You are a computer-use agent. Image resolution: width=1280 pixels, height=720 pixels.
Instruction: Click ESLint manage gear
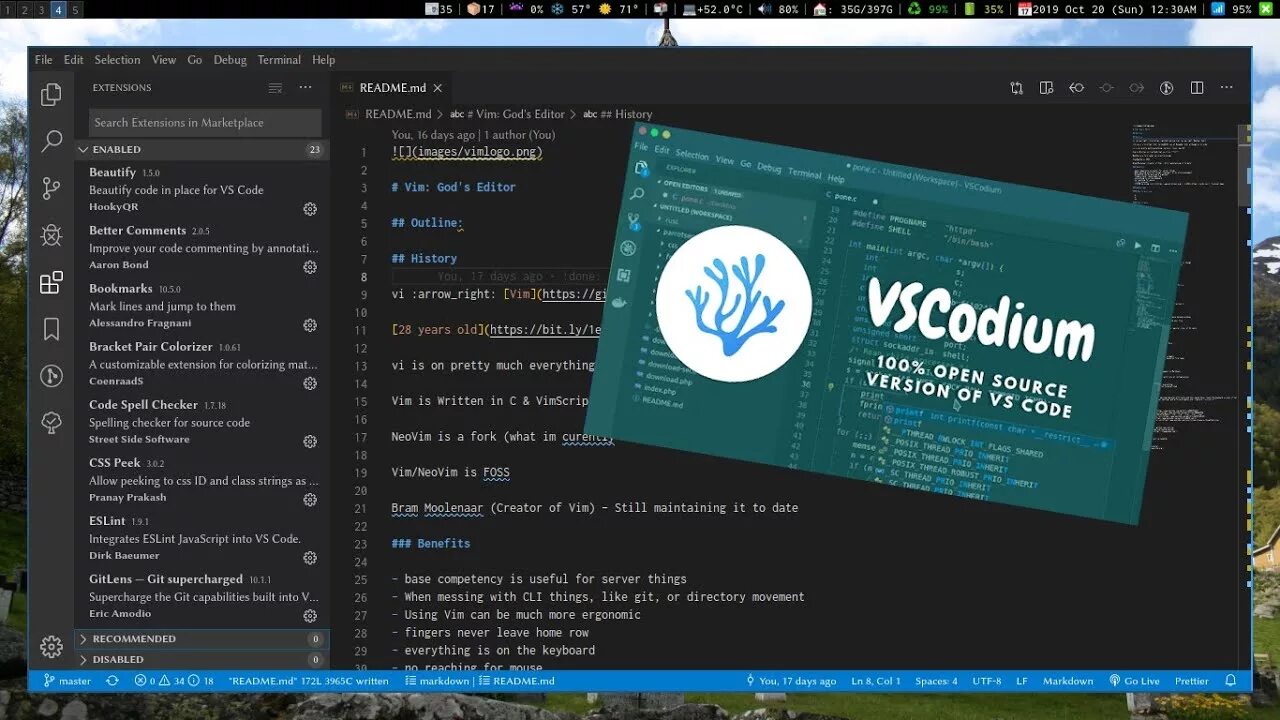tap(310, 557)
